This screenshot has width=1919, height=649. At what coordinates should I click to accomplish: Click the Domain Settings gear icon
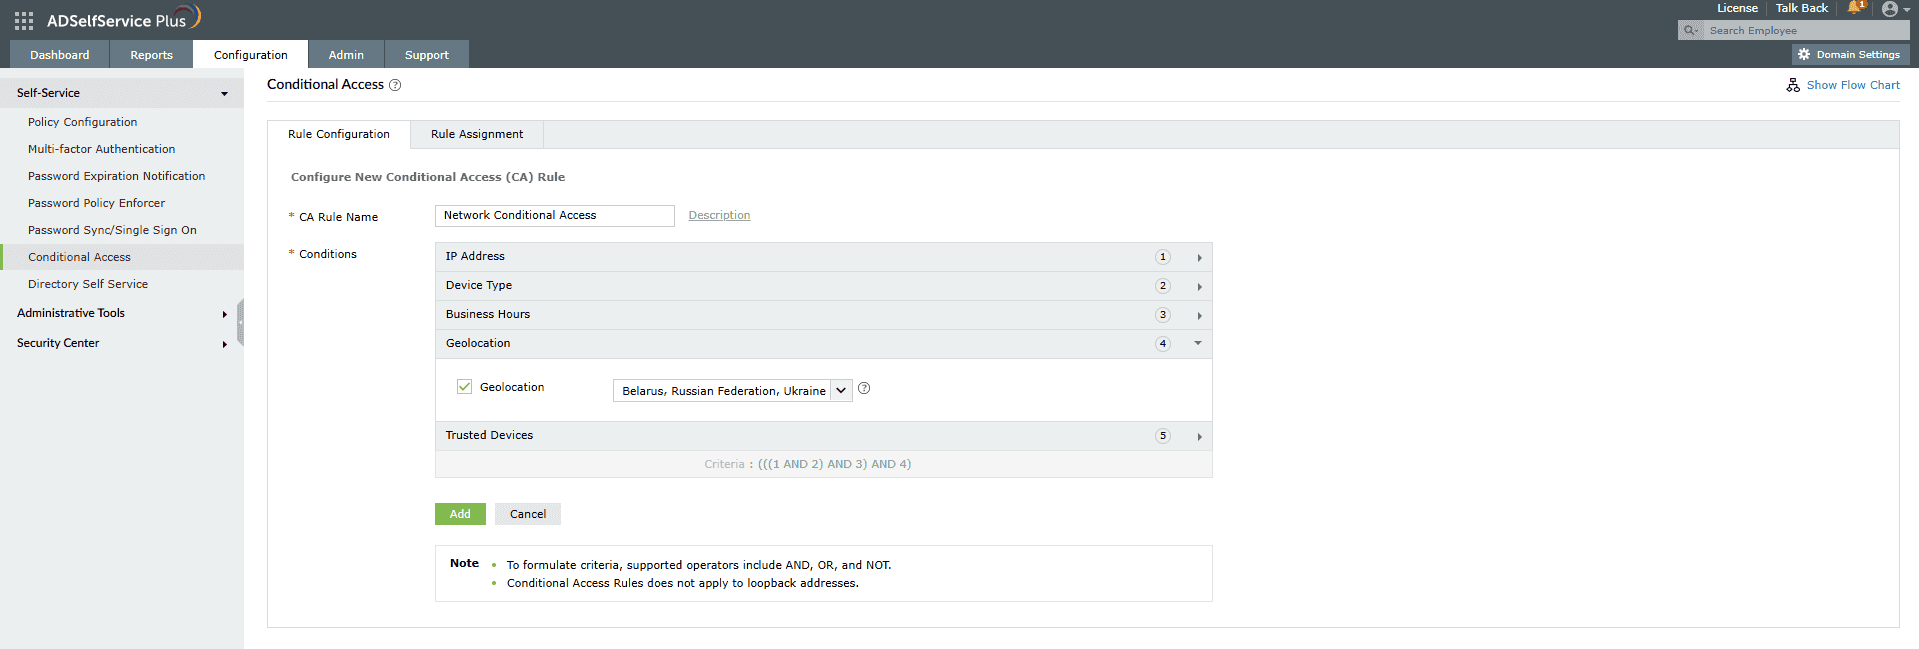(x=1804, y=55)
